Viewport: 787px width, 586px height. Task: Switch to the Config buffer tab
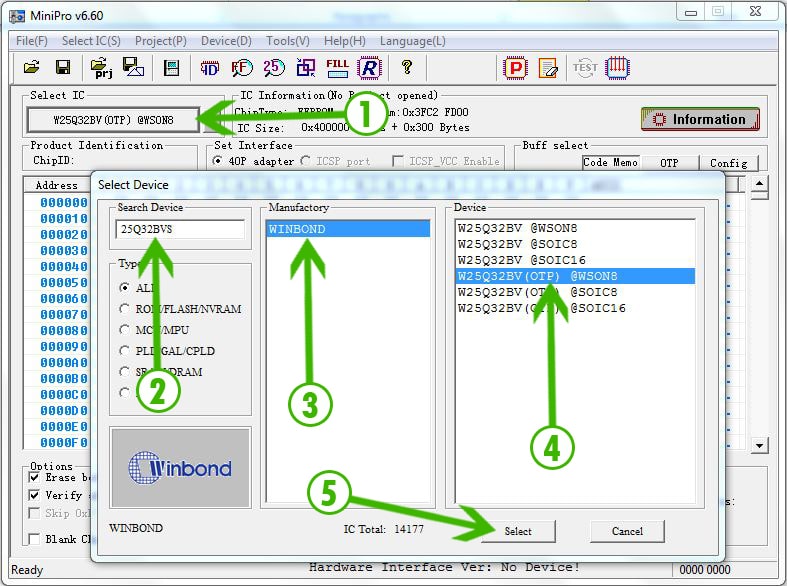(728, 163)
